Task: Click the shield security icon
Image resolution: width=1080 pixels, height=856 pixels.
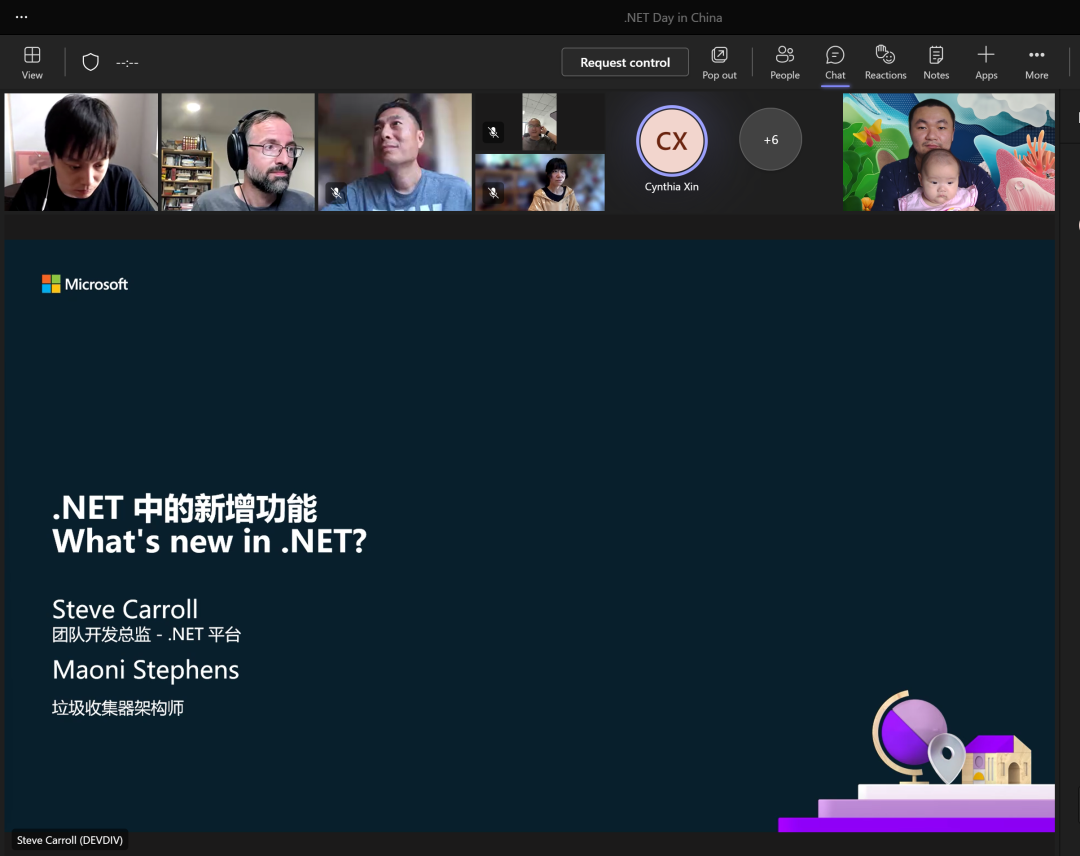Action: click(90, 63)
